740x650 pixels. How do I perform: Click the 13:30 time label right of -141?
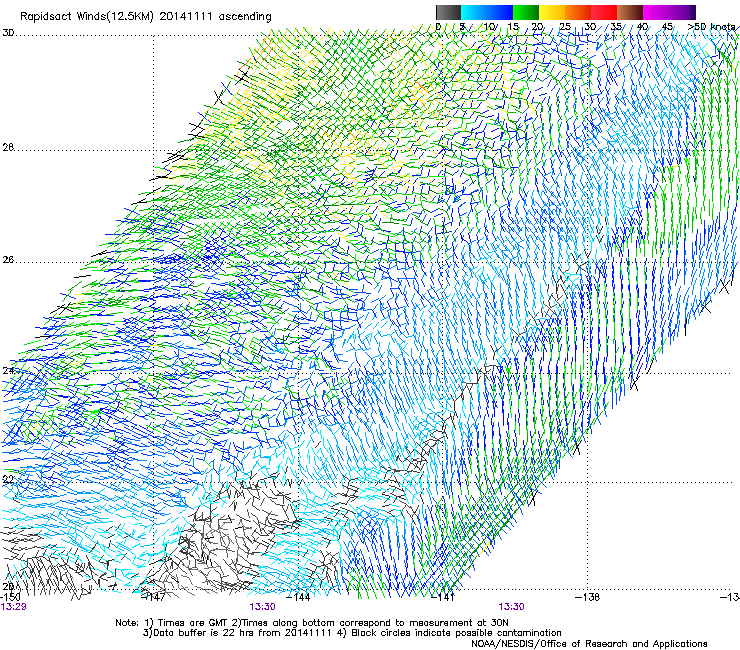pos(512,607)
